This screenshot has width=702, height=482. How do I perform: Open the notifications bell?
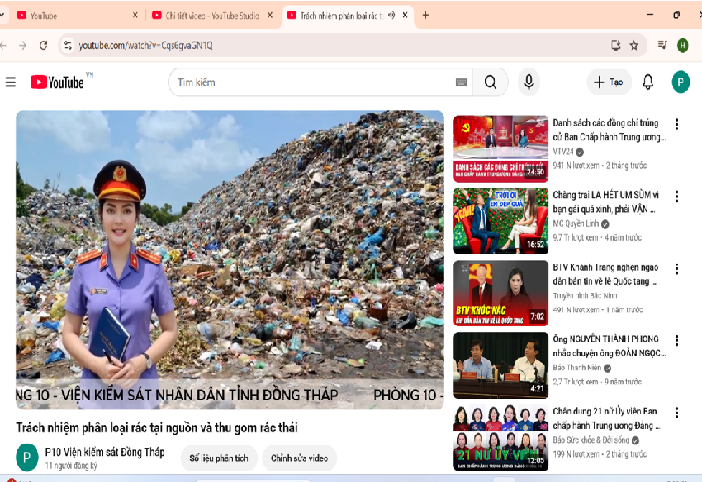(648, 82)
